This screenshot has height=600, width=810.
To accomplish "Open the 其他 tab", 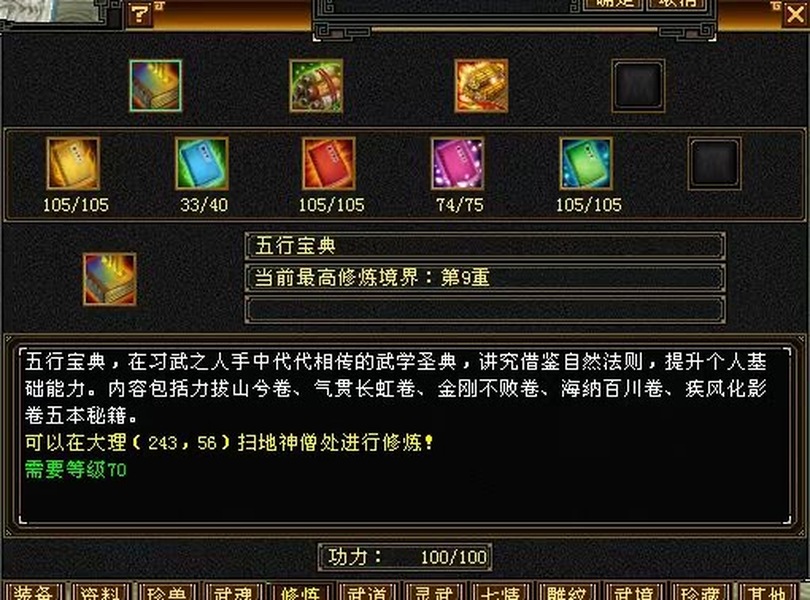I will pyautogui.click(x=767, y=592).
